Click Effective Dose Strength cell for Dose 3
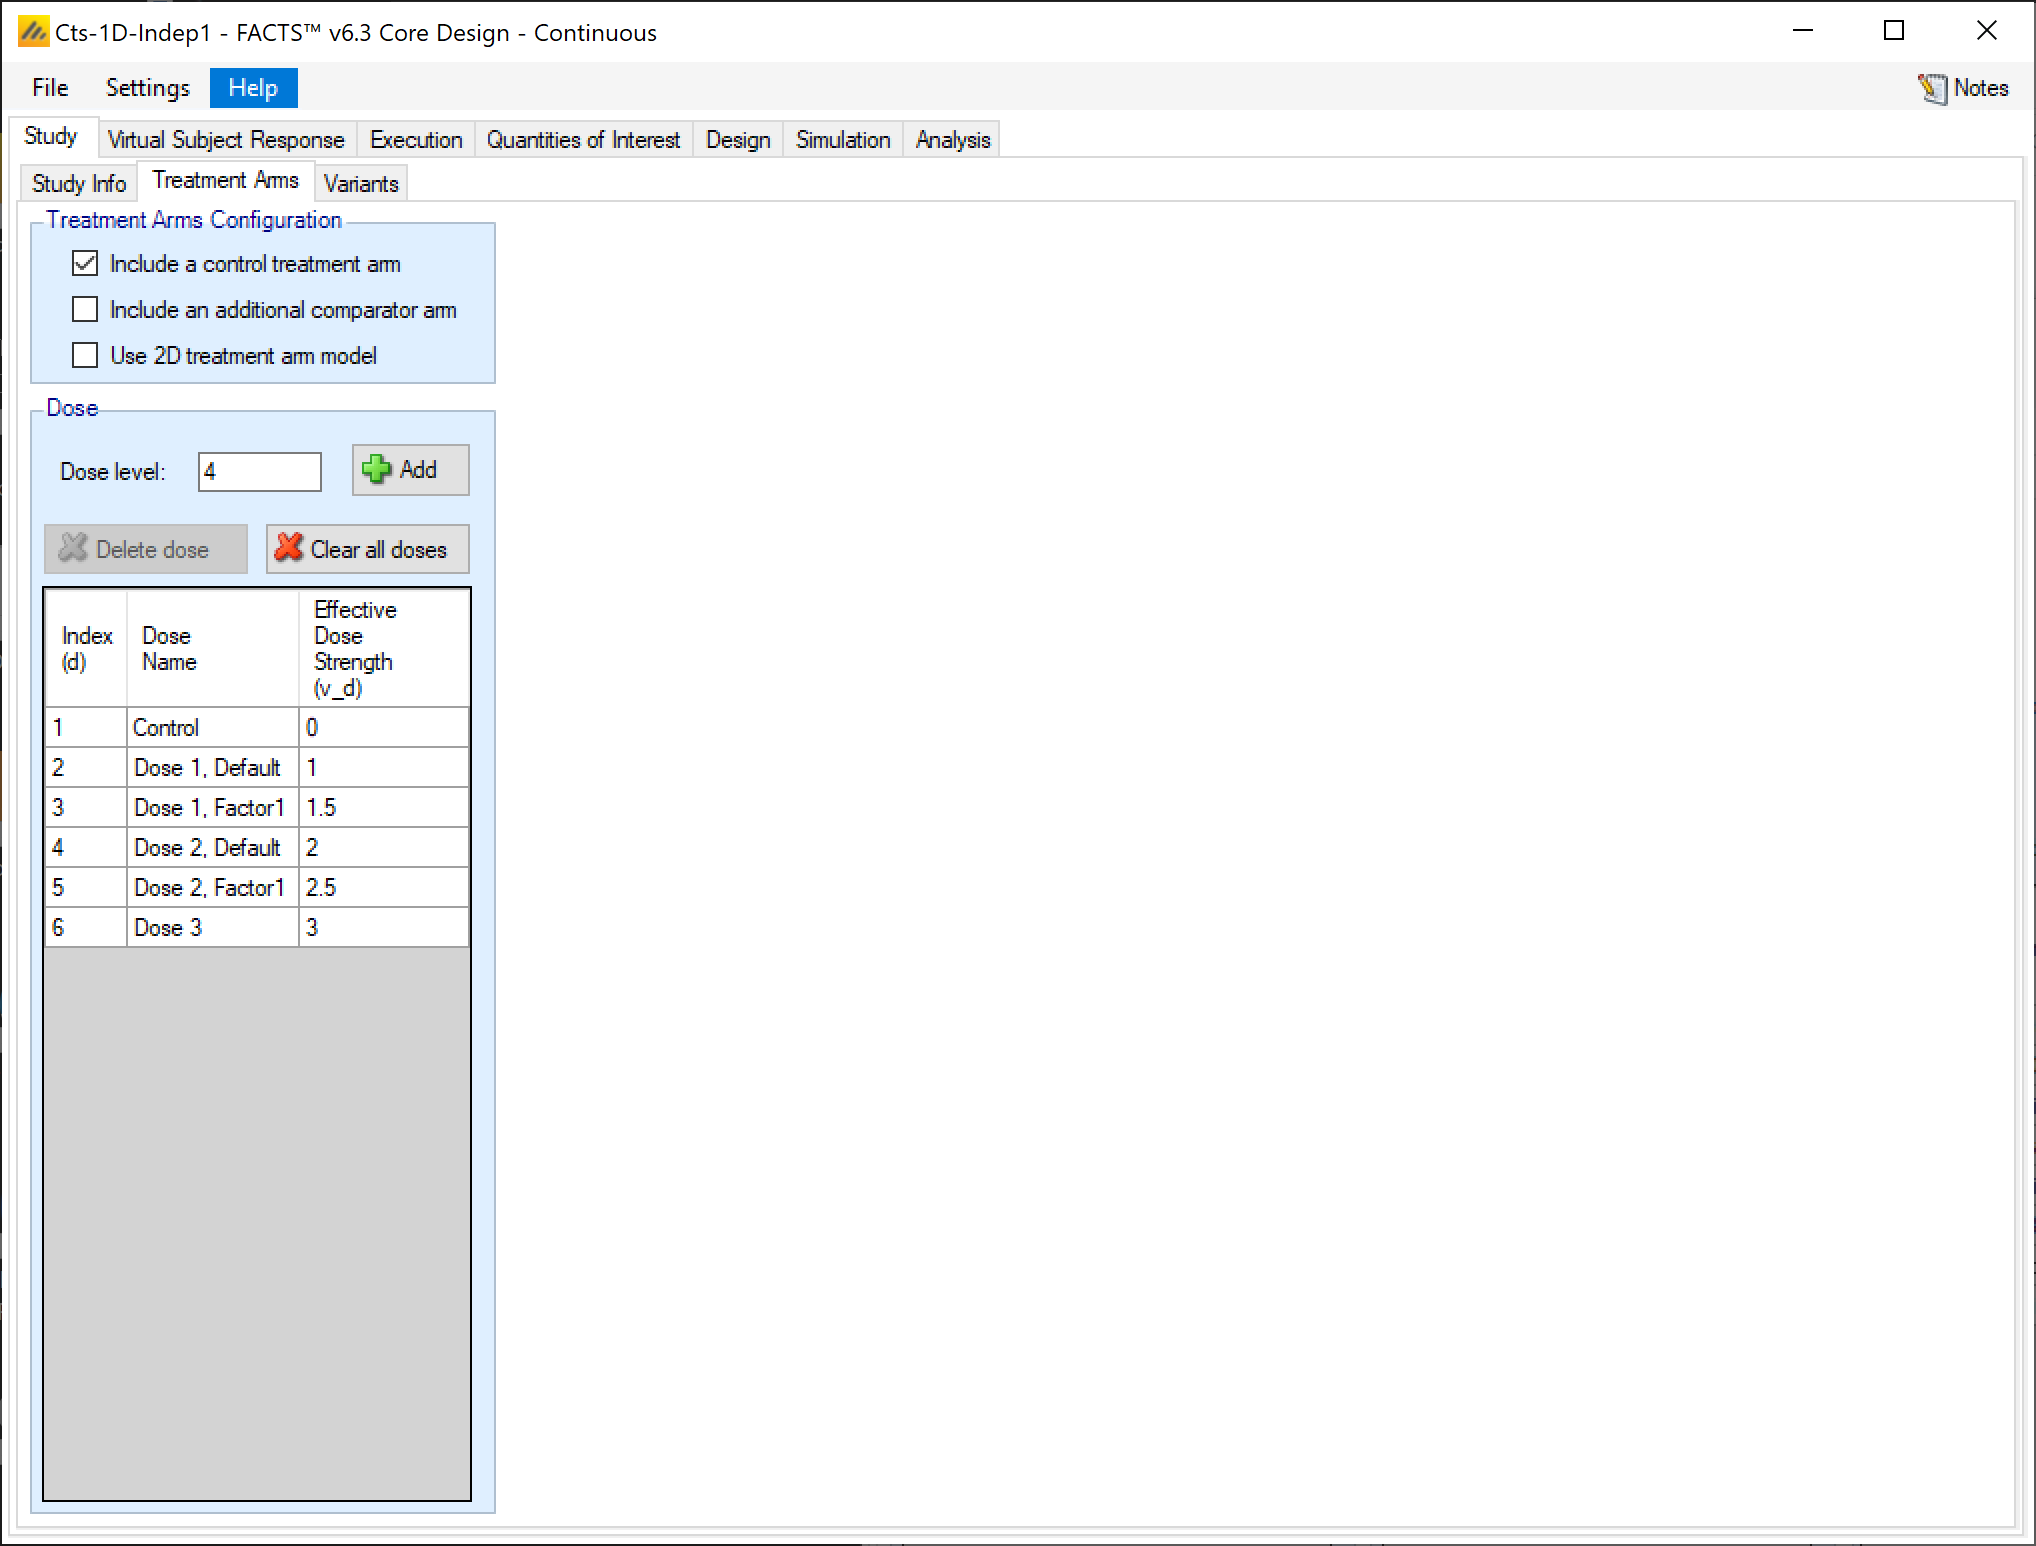The height and width of the screenshot is (1546, 2036). 383,928
